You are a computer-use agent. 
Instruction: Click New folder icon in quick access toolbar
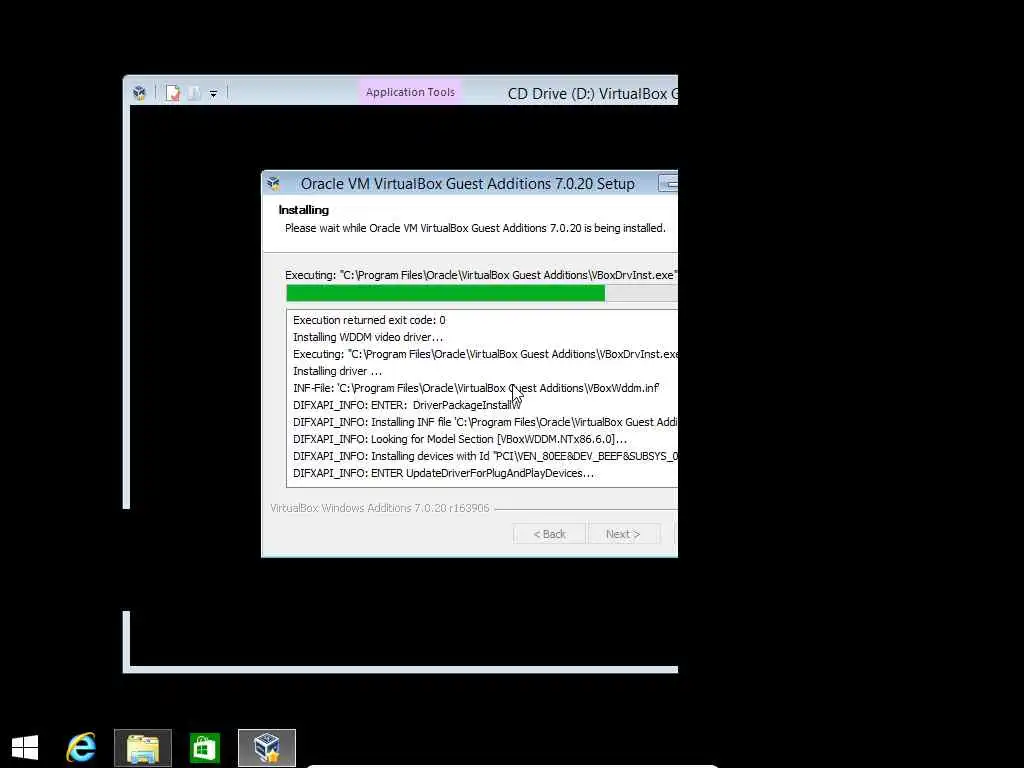194,93
